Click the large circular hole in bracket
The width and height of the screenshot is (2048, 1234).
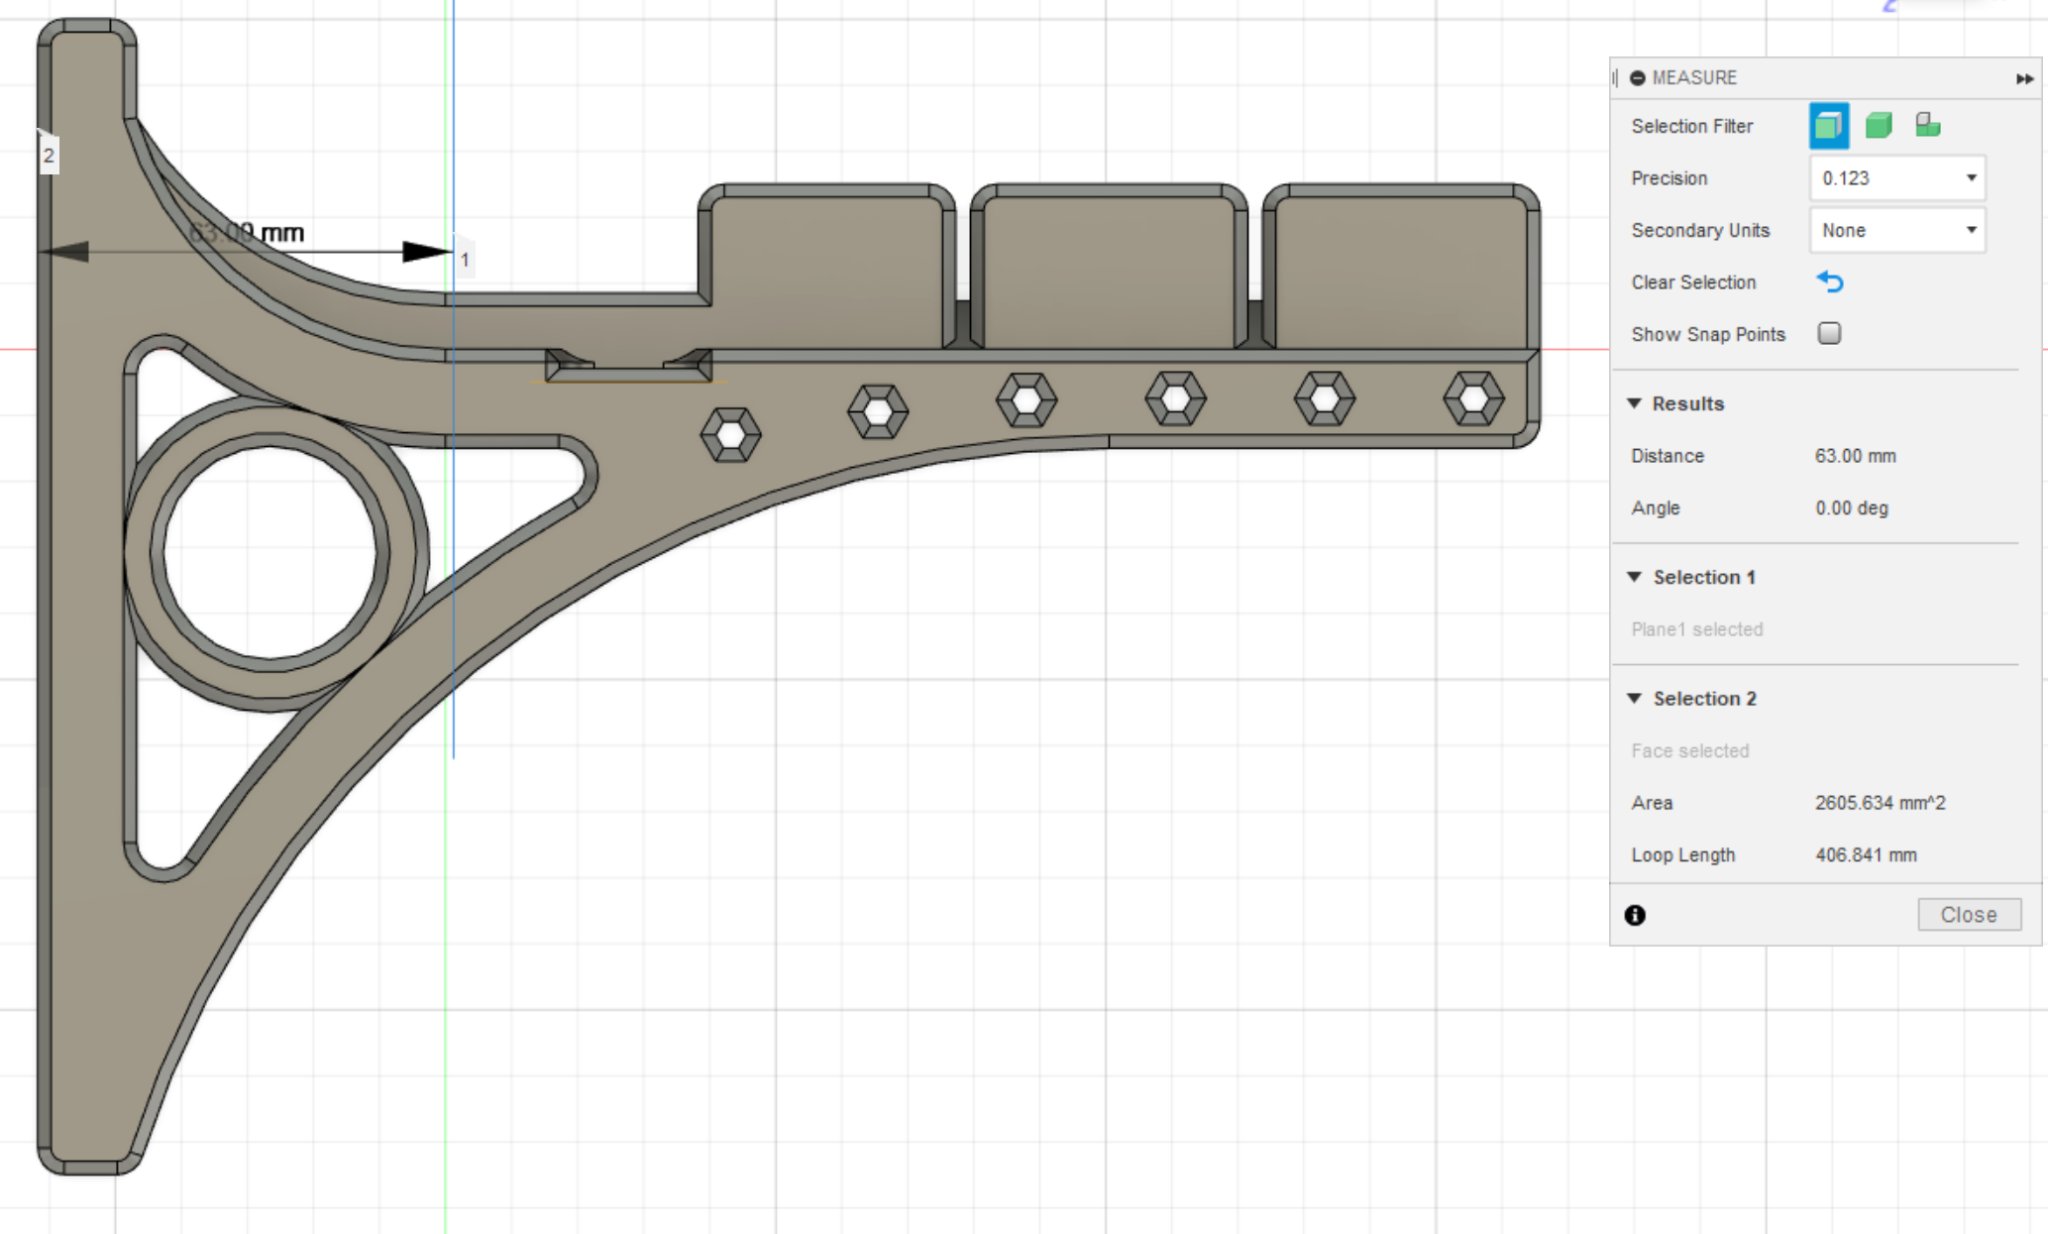[x=270, y=552]
